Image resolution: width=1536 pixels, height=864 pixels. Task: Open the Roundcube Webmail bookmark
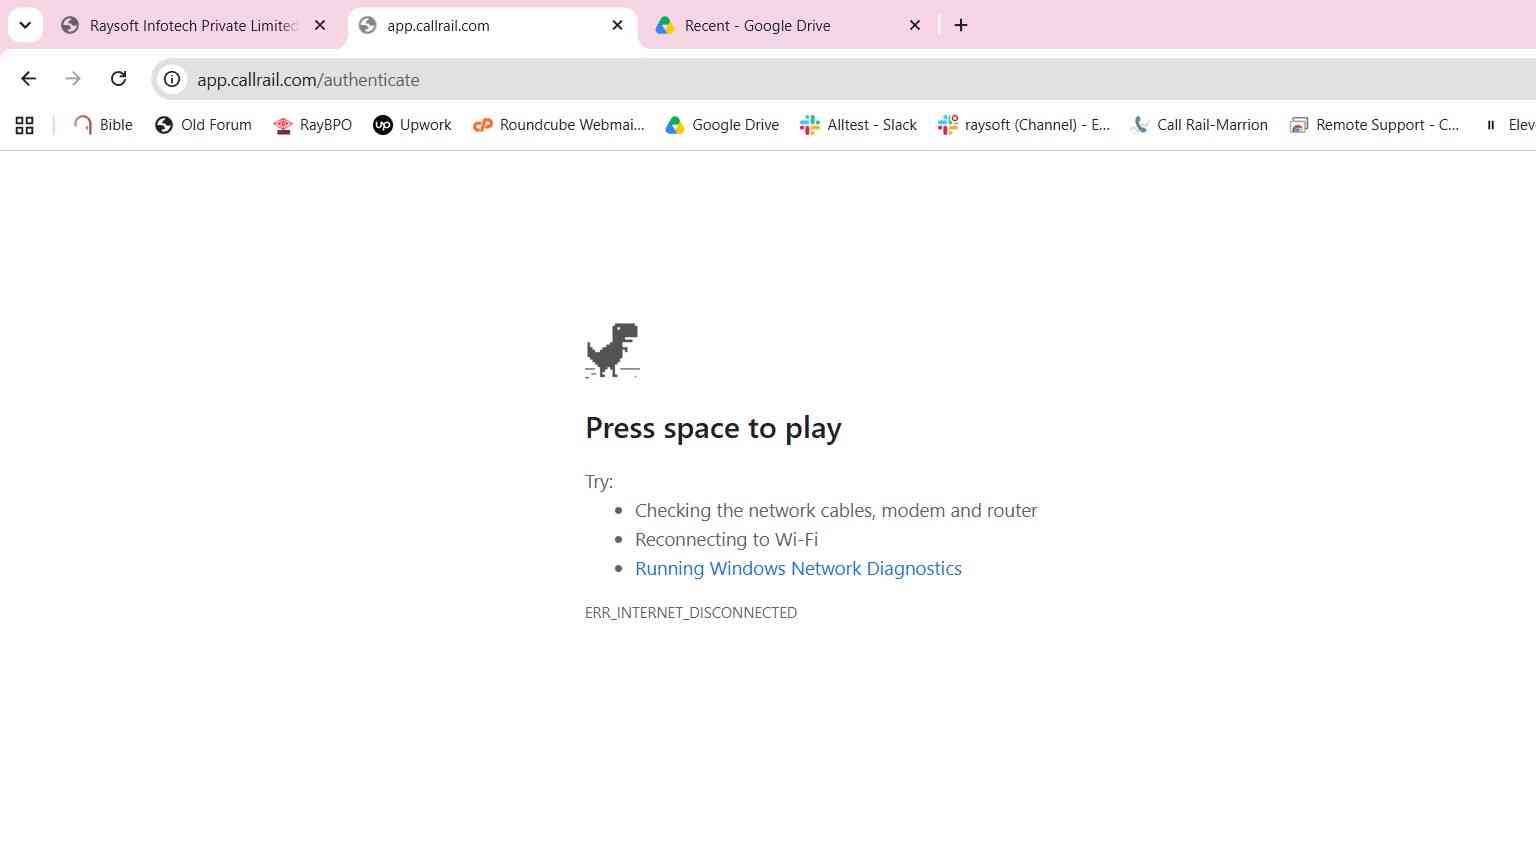click(559, 125)
